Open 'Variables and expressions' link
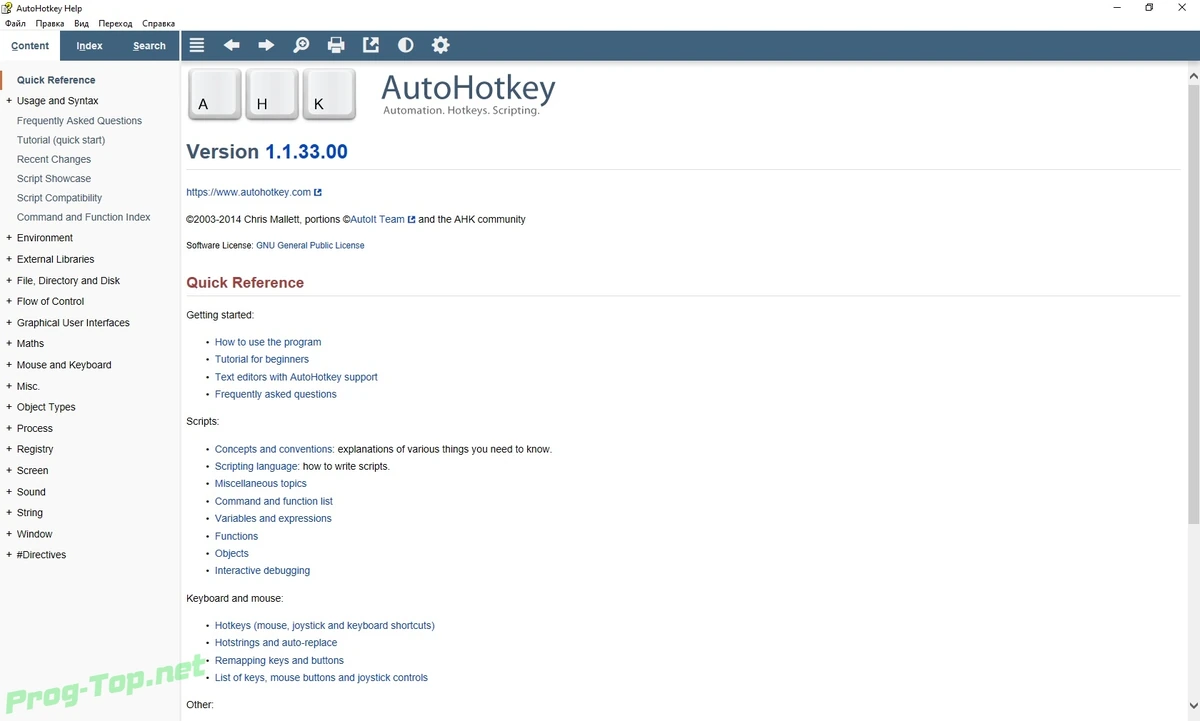Screen dimensions: 1200x721 pos(273,518)
